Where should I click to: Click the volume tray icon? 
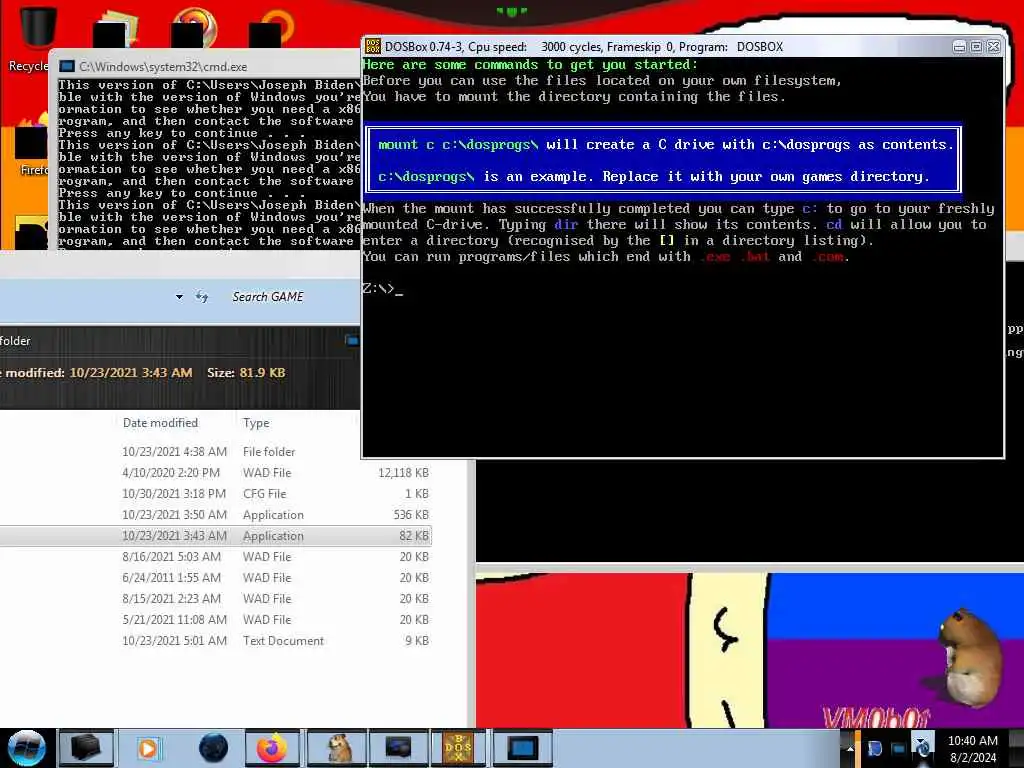[922, 748]
